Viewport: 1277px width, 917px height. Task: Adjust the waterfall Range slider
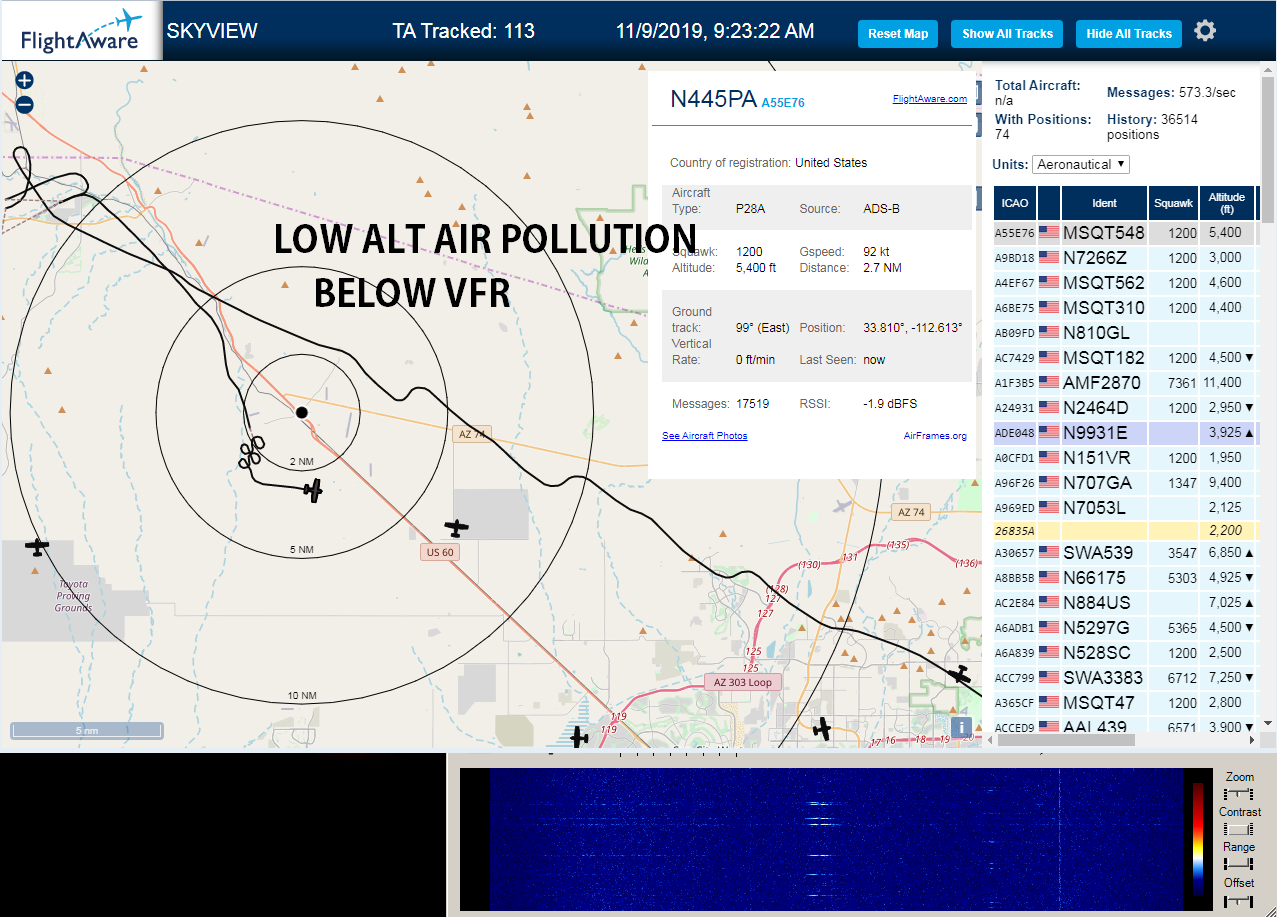click(1238, 863)
